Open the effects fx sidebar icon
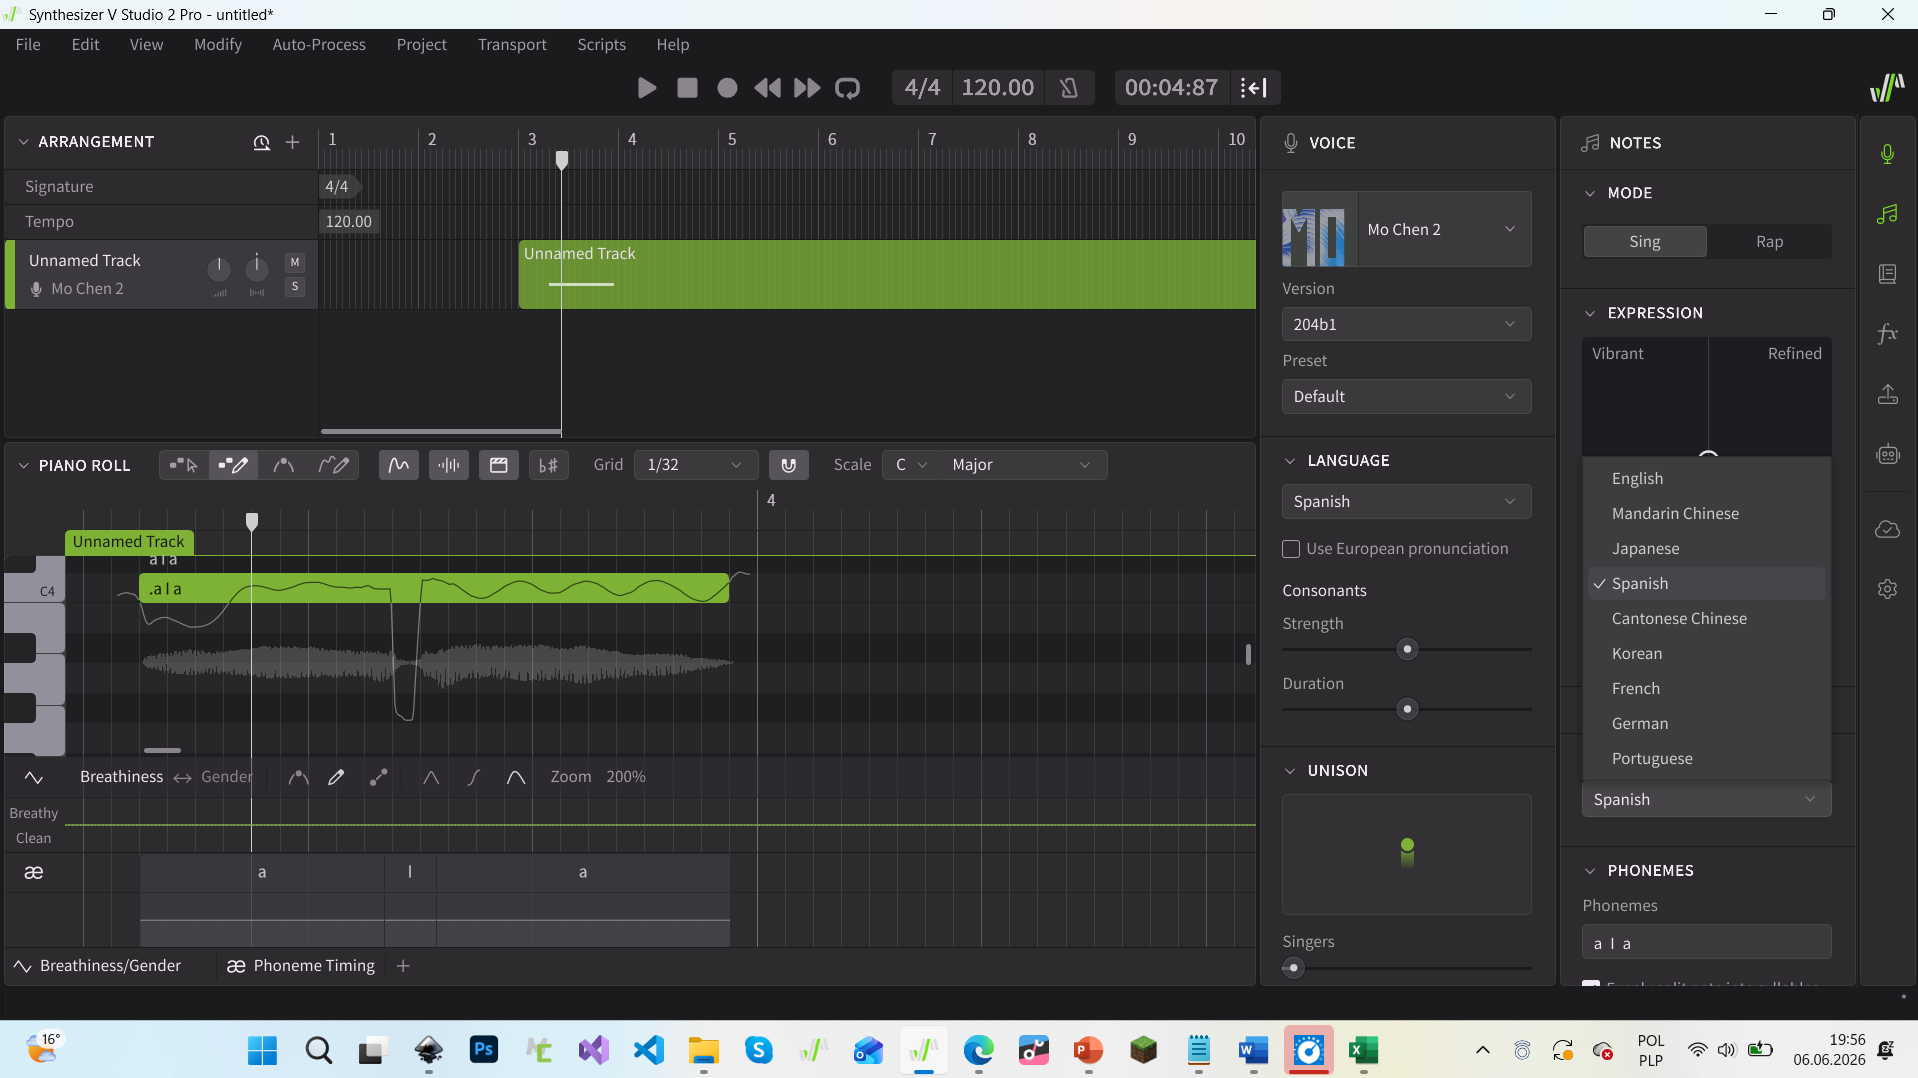The width and height of the screenshot is (1918, 1078). coord(1887,334)
